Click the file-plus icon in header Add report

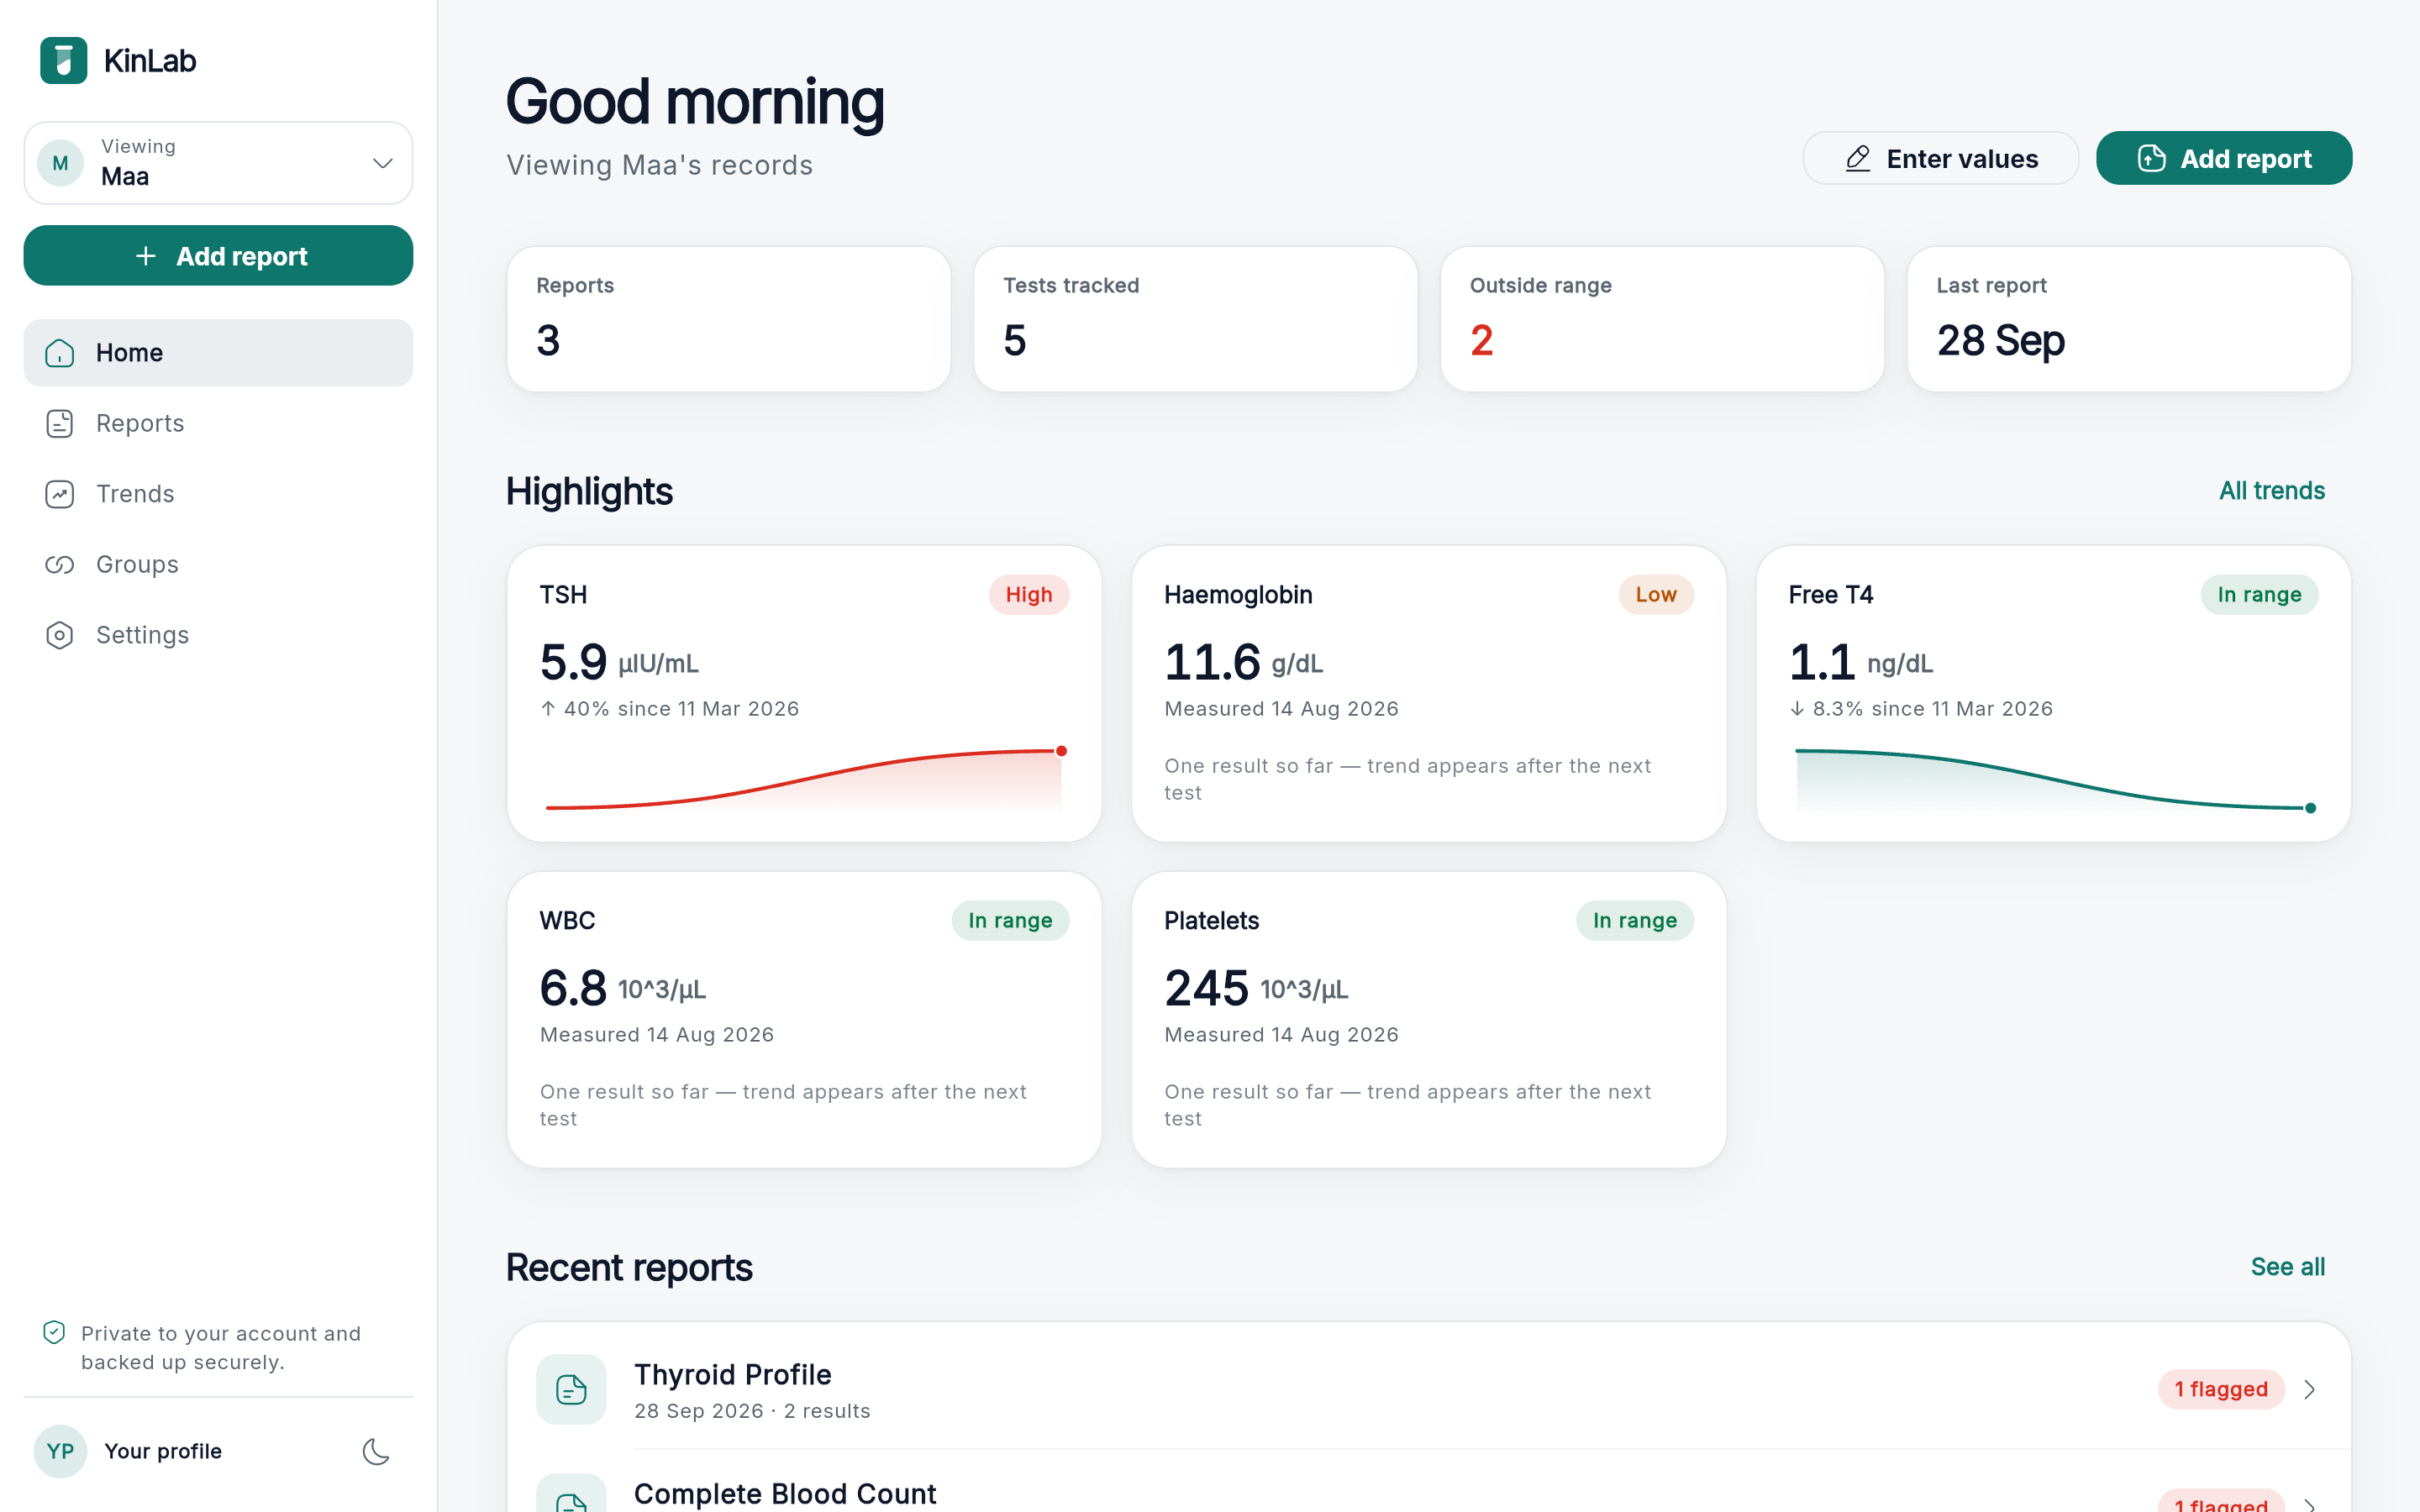point(2151,158)
